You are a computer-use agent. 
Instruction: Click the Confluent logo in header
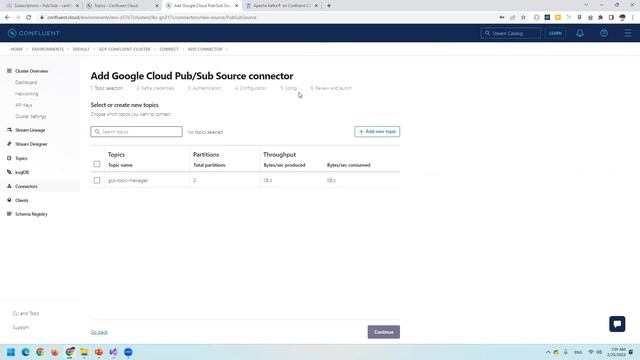click(x=34, y=33)
